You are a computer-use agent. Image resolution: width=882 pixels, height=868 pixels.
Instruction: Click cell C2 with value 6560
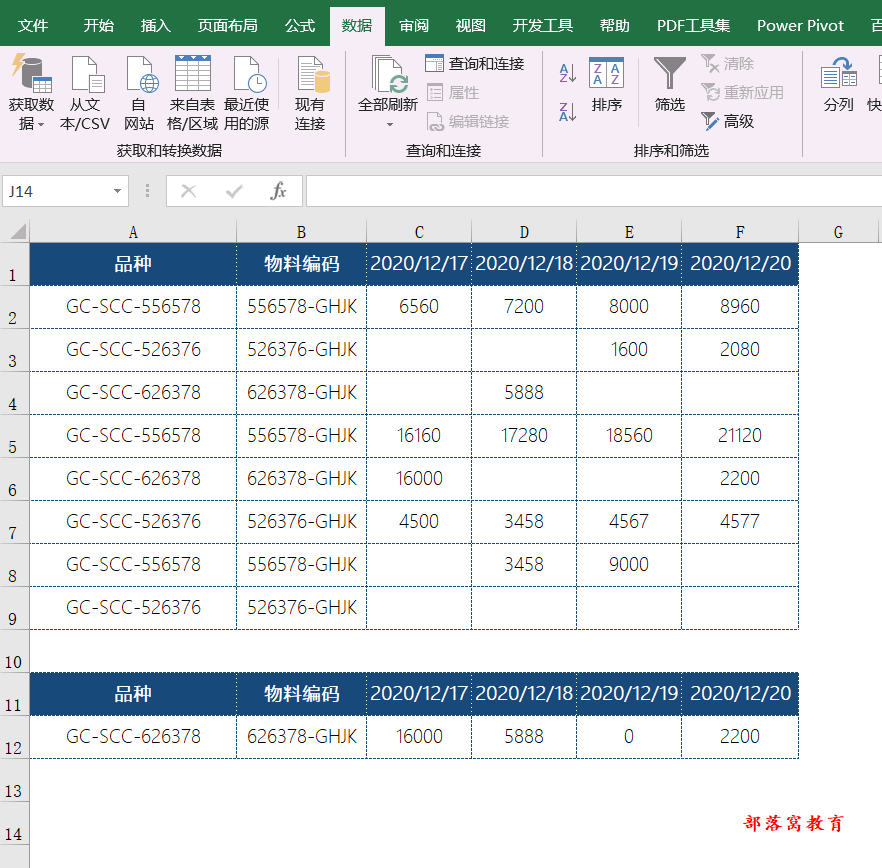418,307
